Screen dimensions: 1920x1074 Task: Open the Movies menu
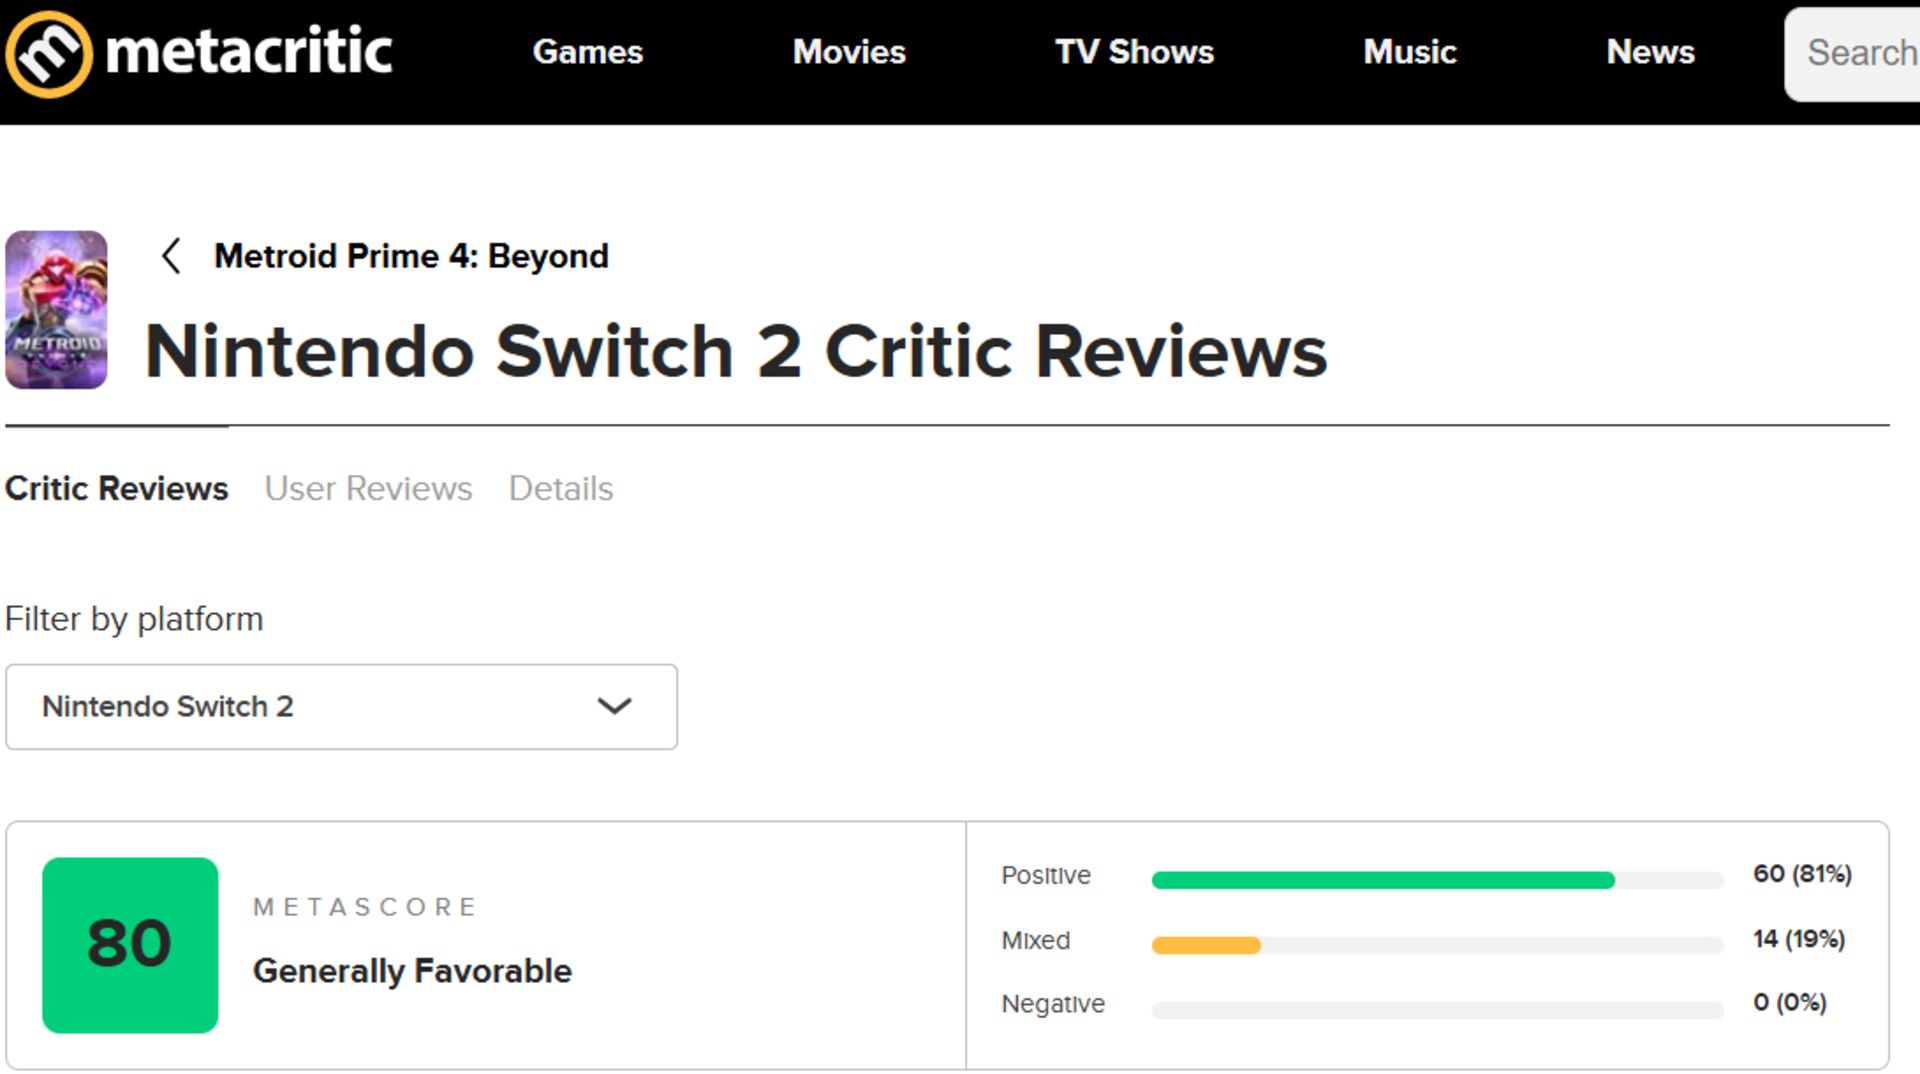849,52
